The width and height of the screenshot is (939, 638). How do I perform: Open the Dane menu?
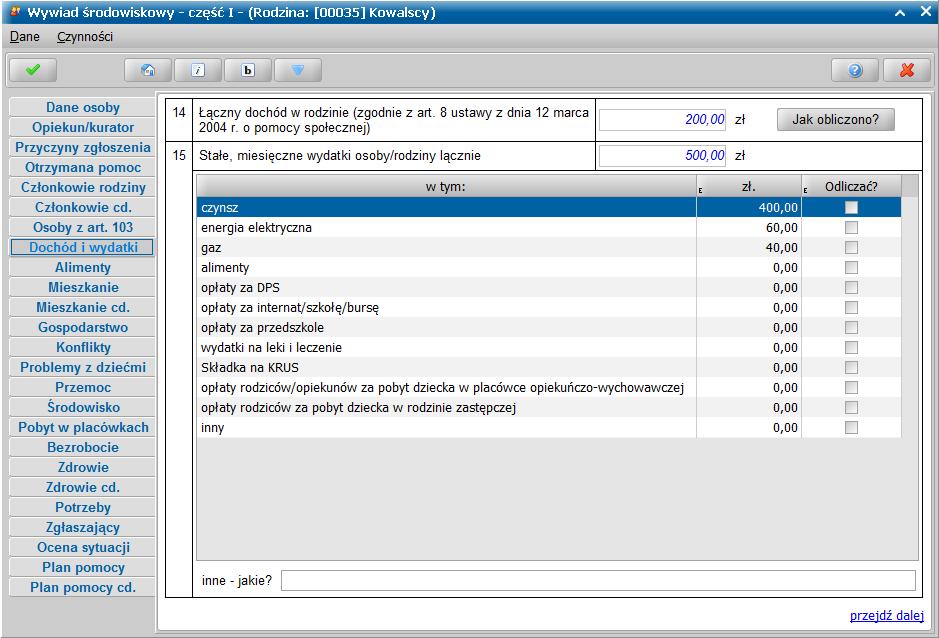pyautogui.click(x=25, y=37)
